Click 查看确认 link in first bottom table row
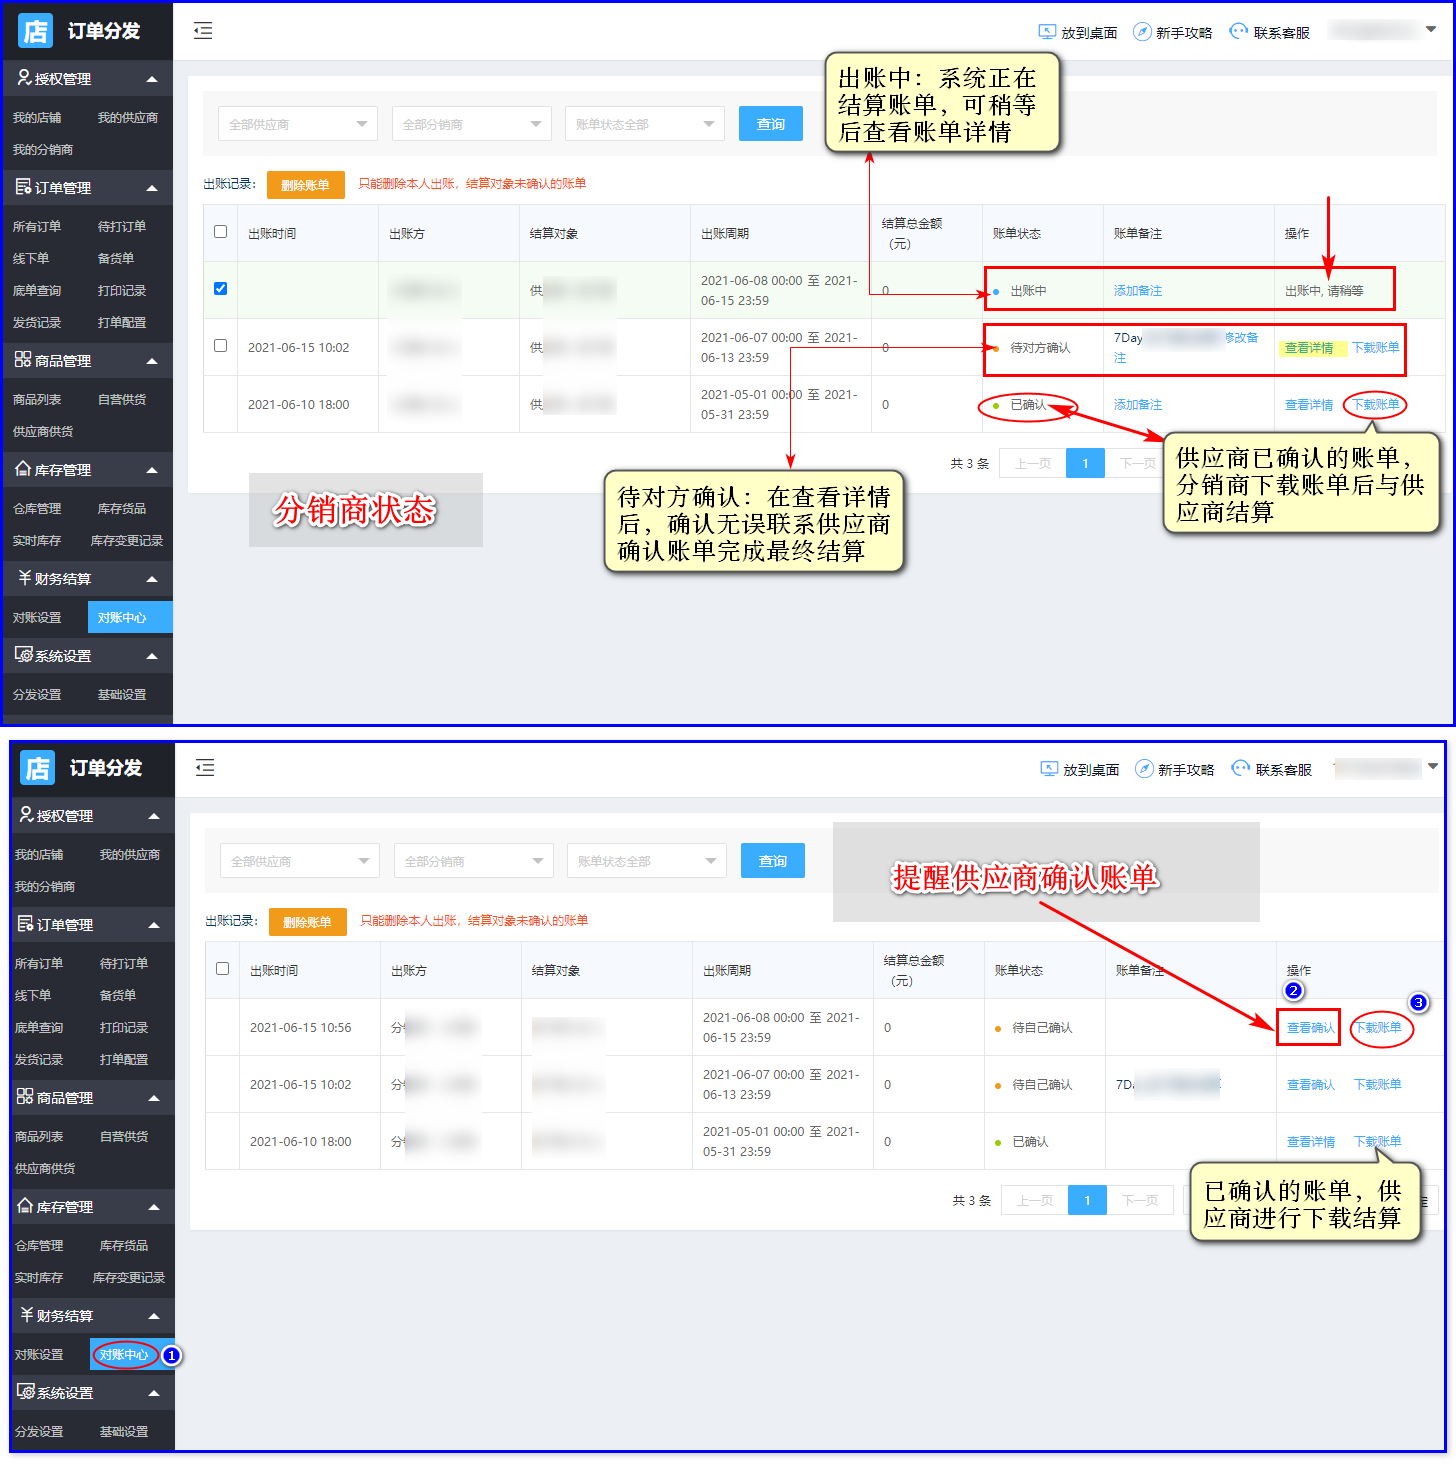This screenshot has width=1456, height=1465. [1309, 1028]
